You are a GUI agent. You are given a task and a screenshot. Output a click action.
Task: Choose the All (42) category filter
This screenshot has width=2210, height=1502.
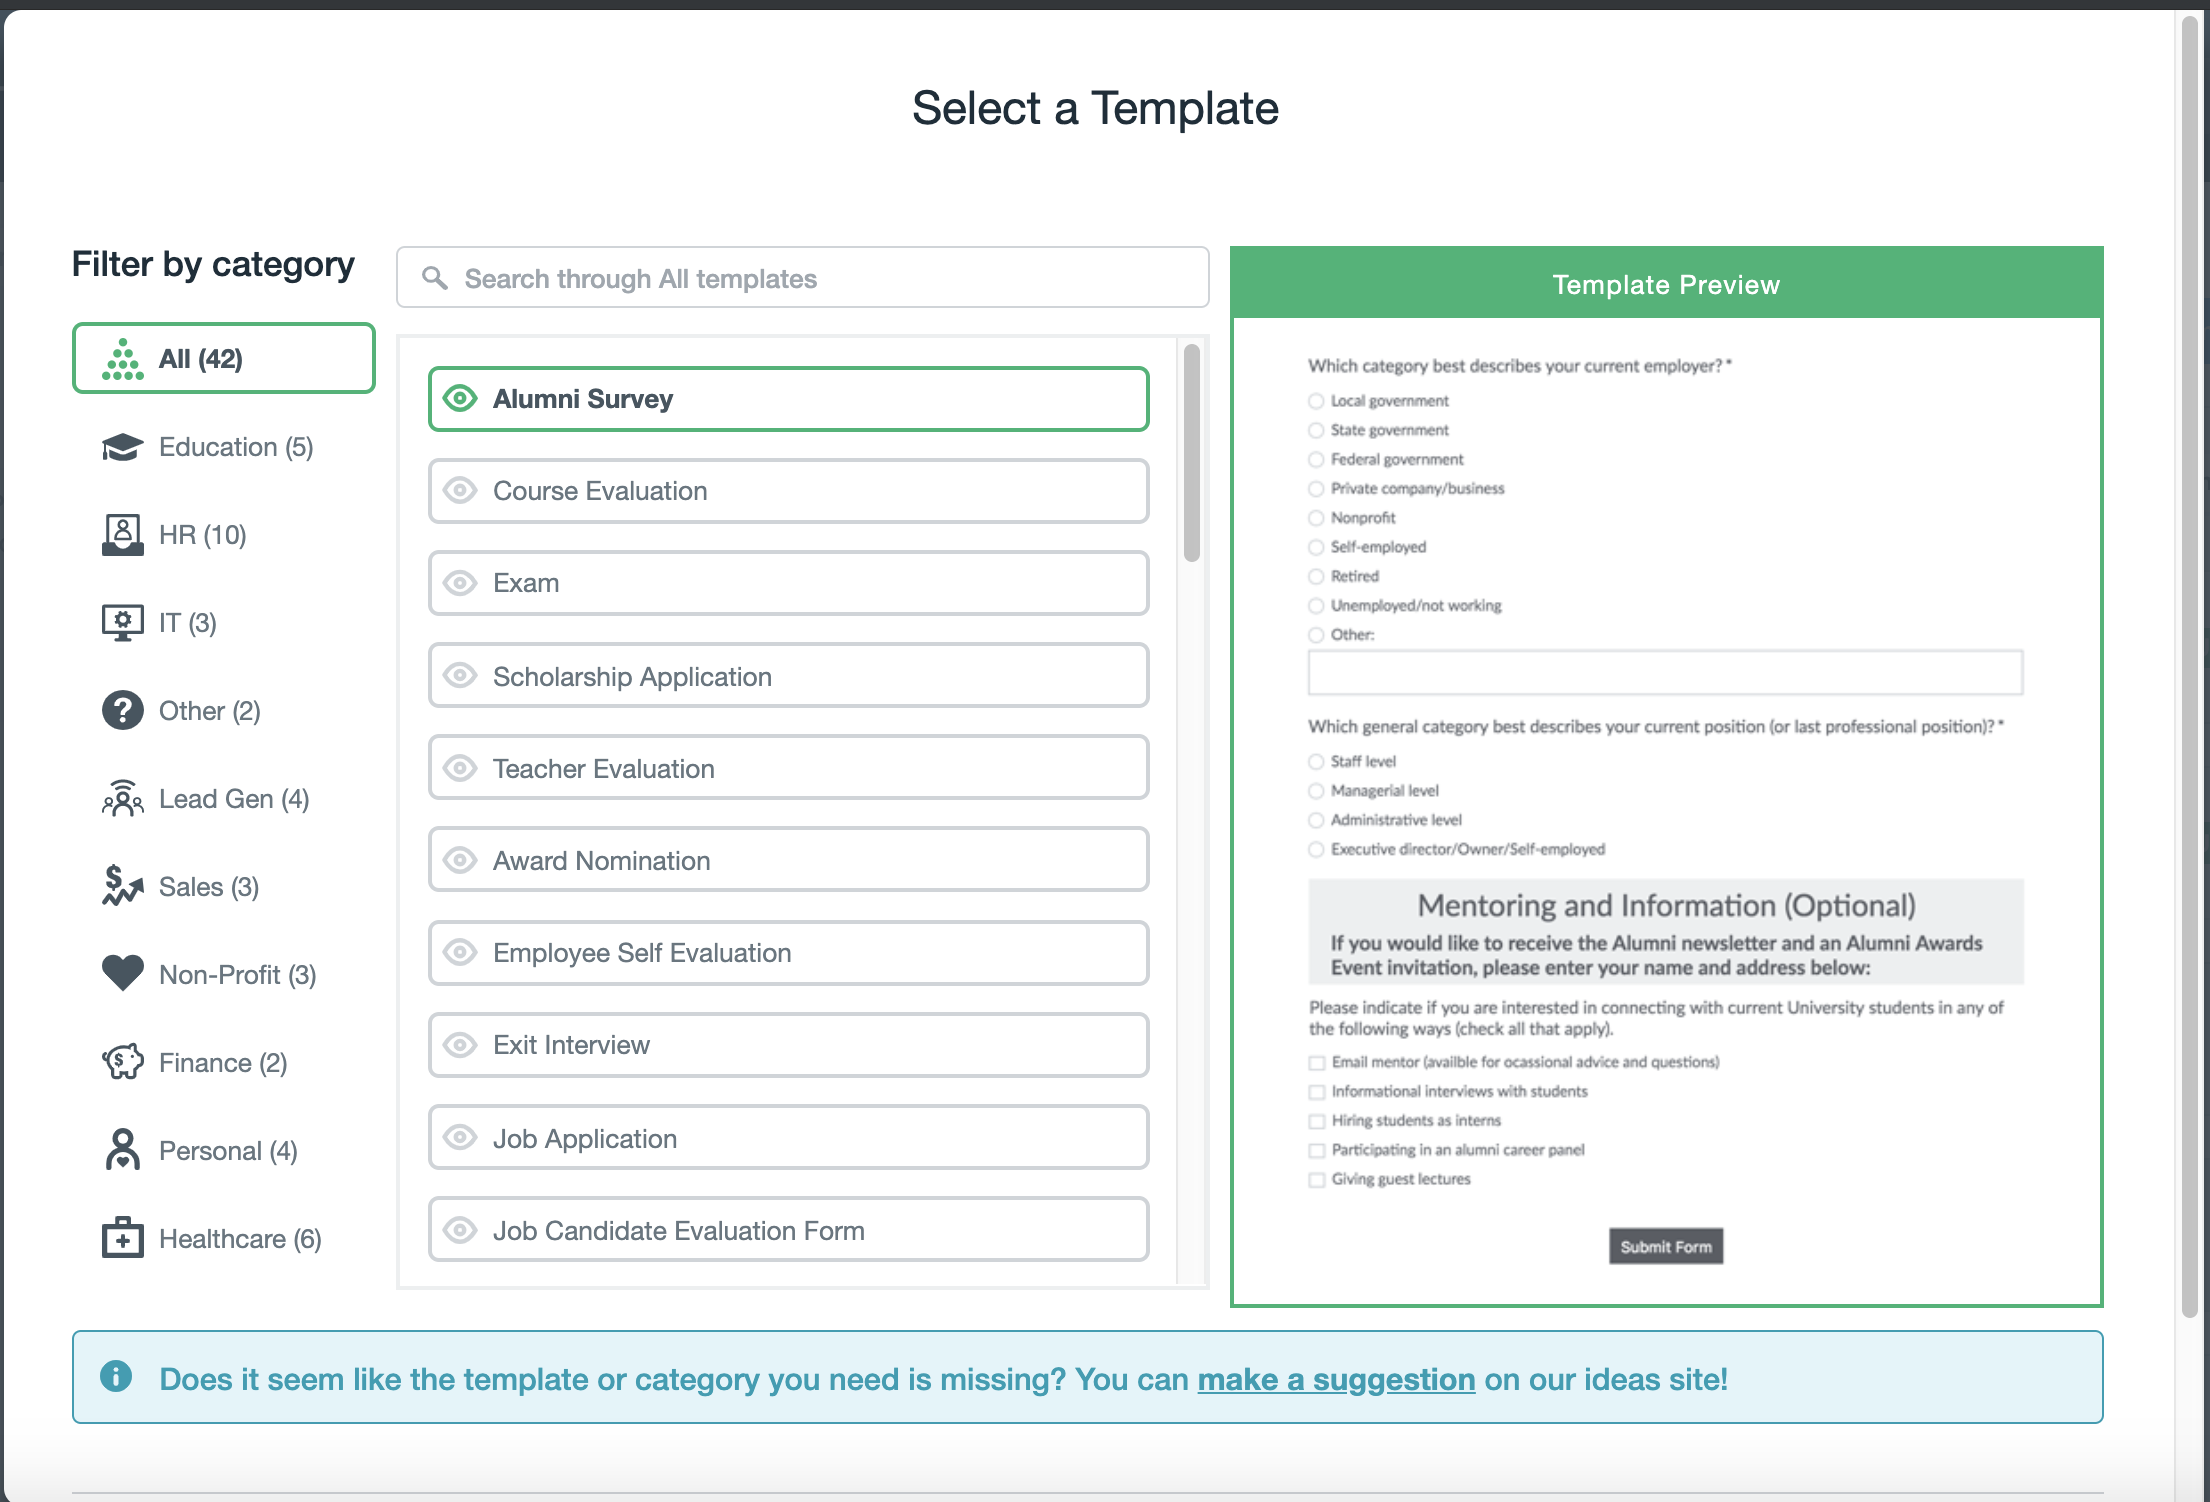click(x=223, y=358)
